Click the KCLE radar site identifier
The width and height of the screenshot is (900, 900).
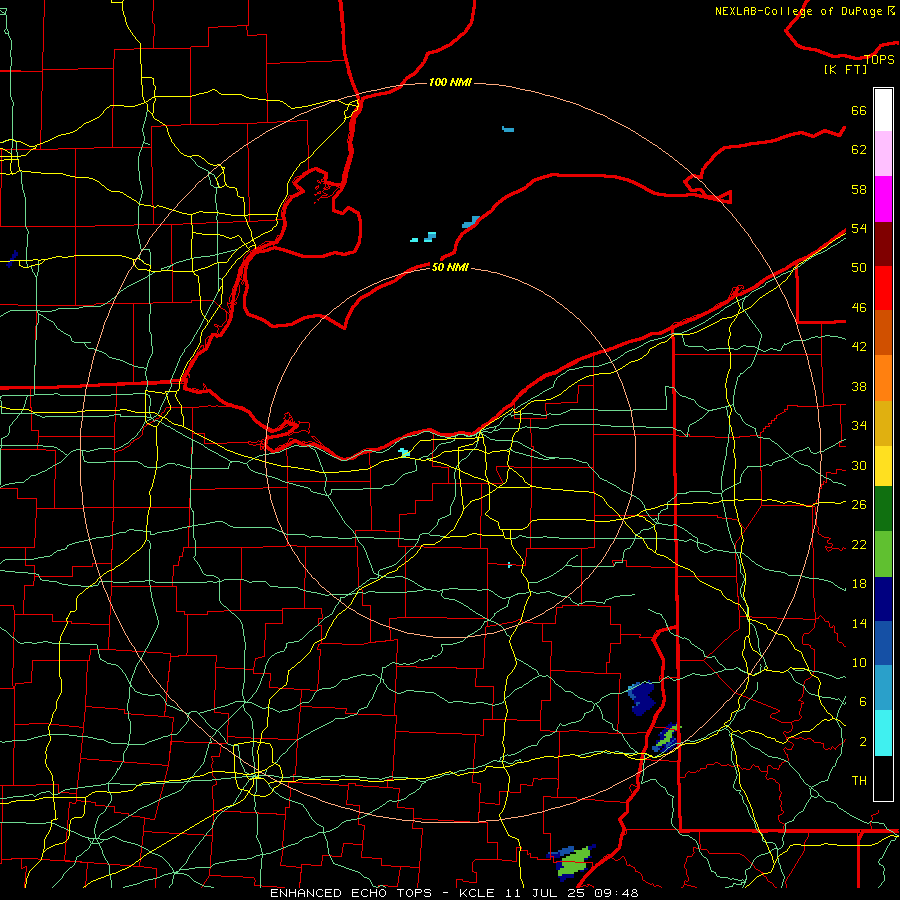[476, 893]
